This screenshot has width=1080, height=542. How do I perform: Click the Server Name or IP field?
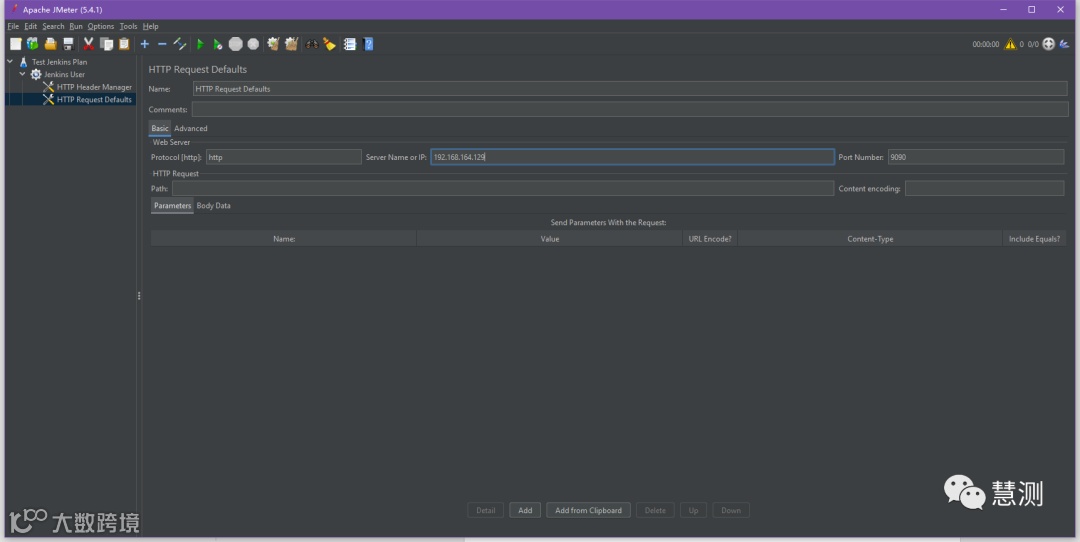tap(632, 157)
